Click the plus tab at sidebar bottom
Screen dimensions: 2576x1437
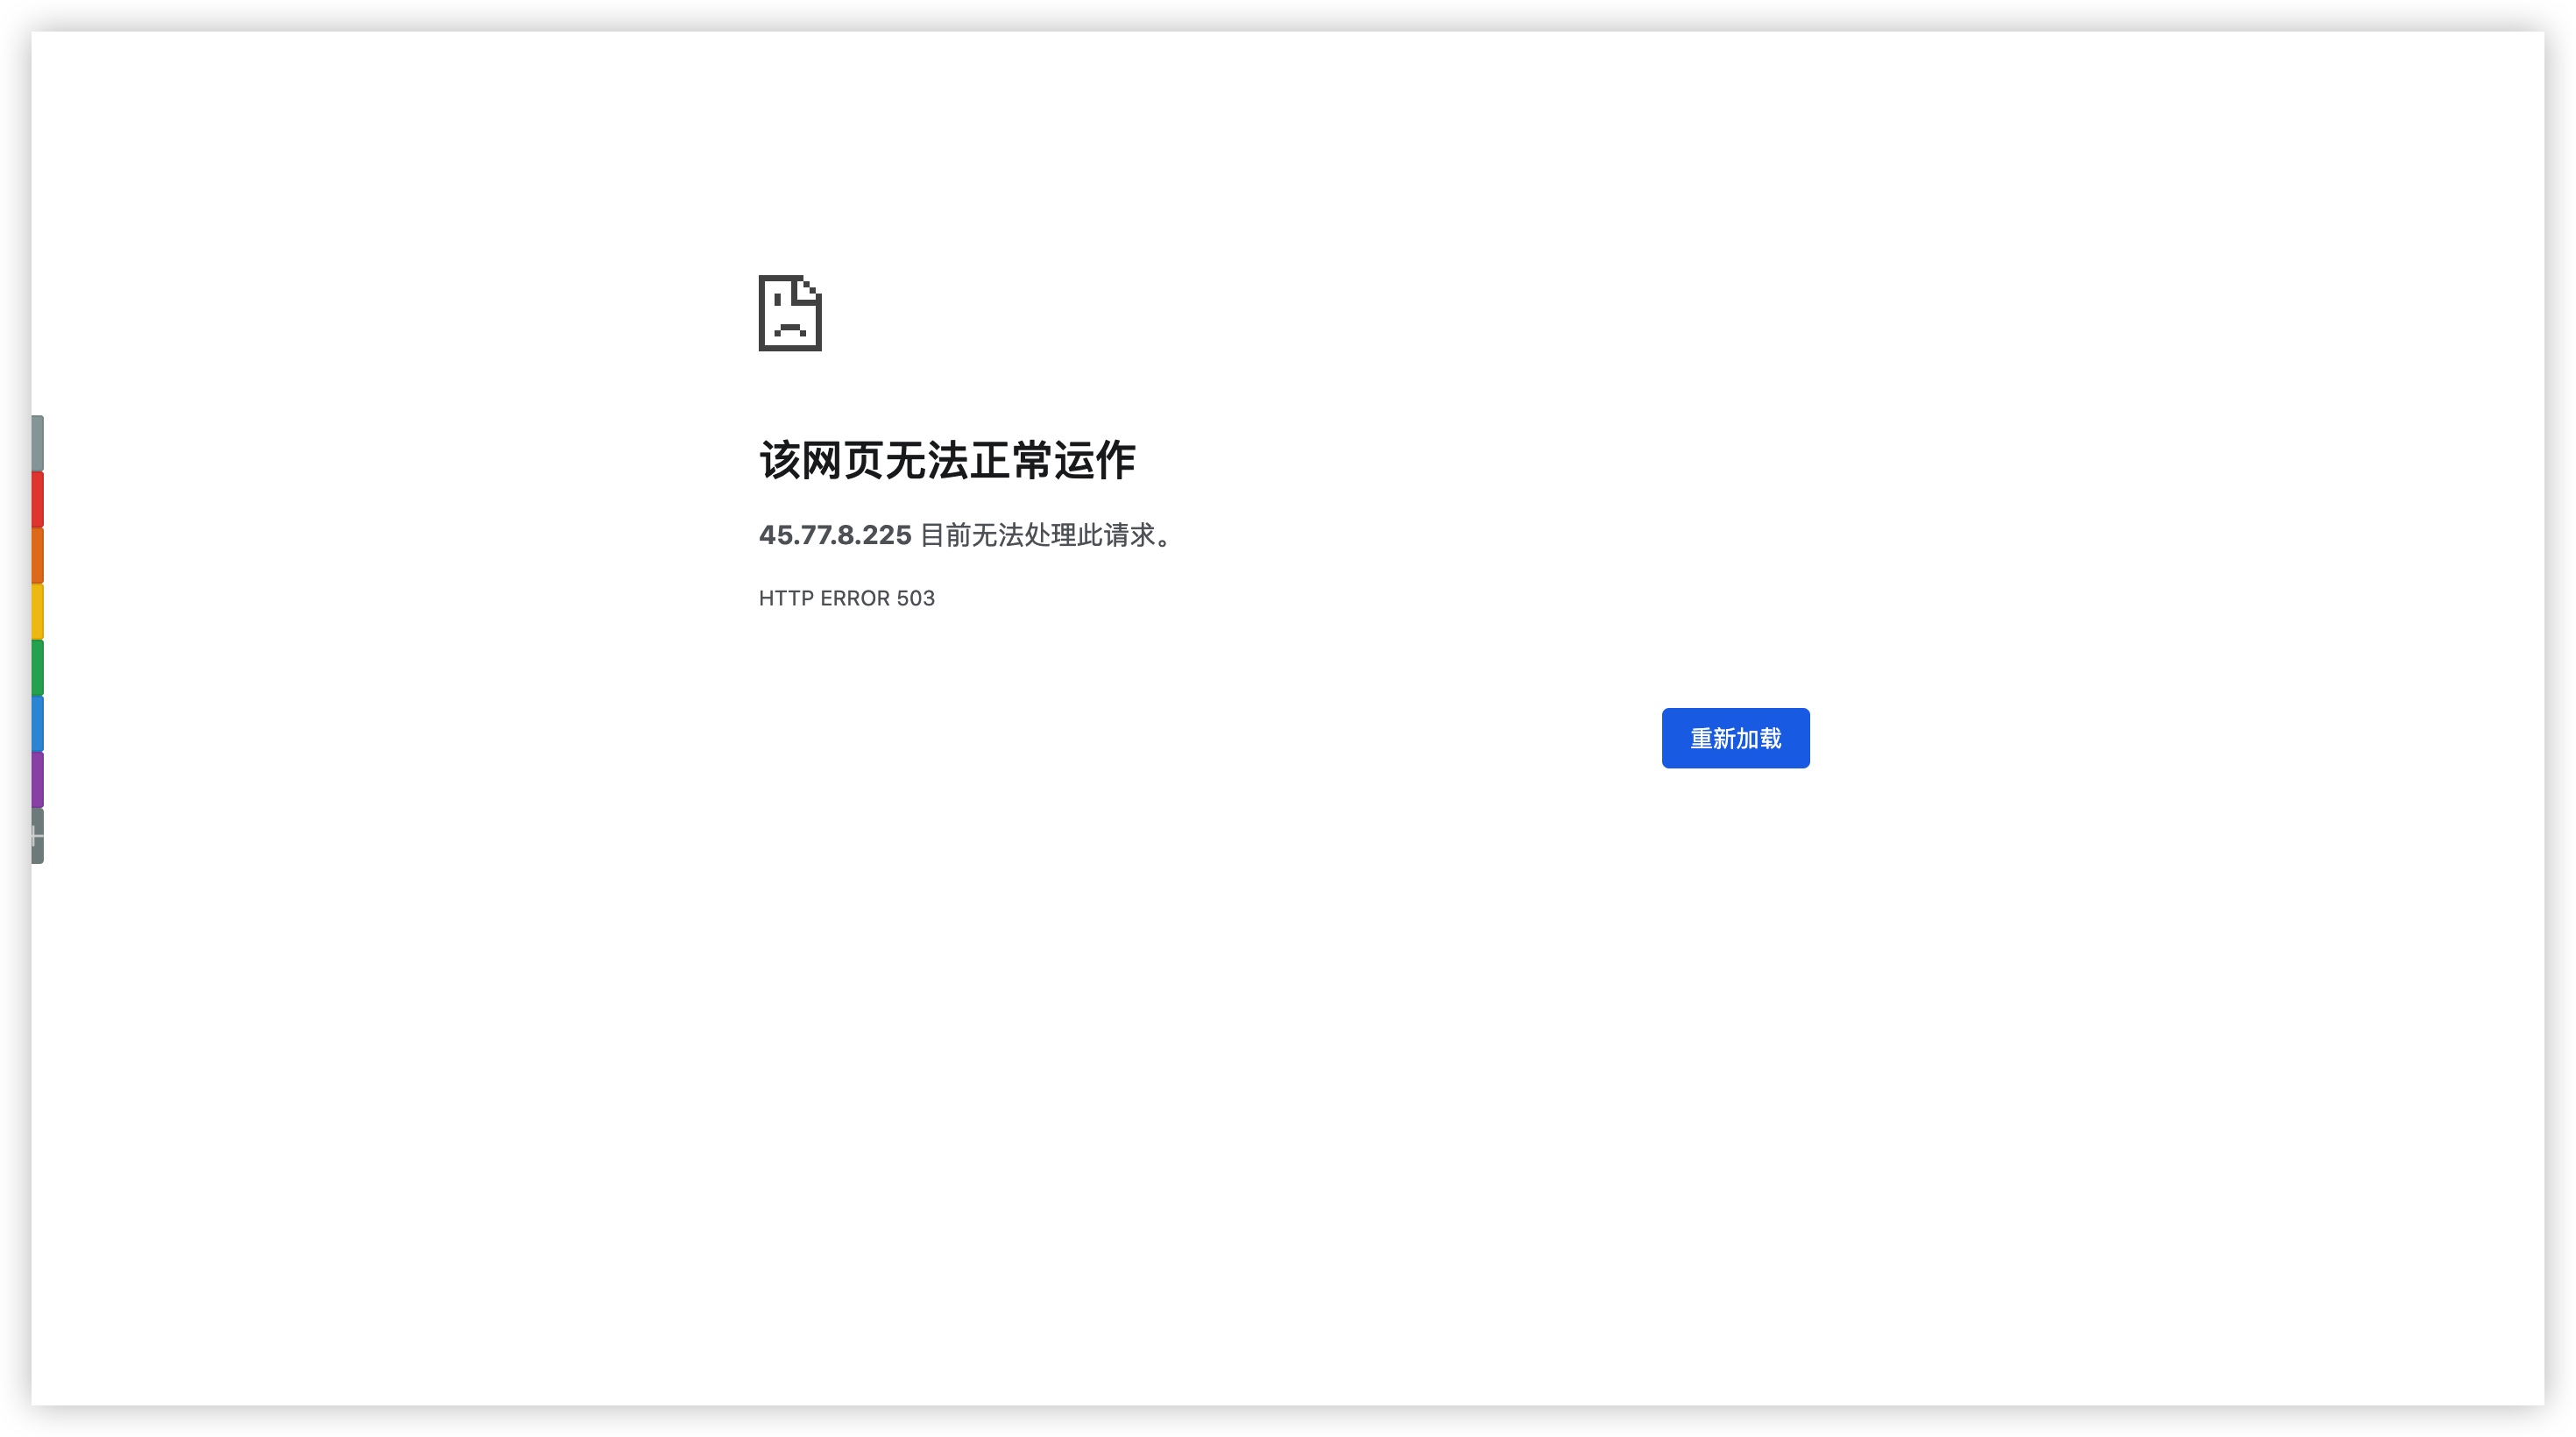coord(37,835)
